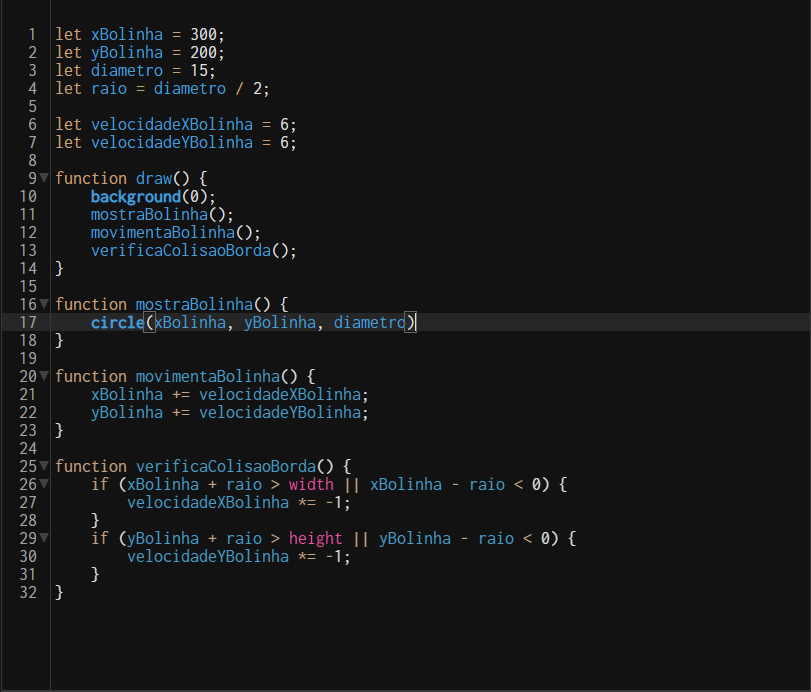This screenshot has width=811, height=692.
Task: Click 'movimentaBolinha' call on line 12
Action: (x=163, y=232)
